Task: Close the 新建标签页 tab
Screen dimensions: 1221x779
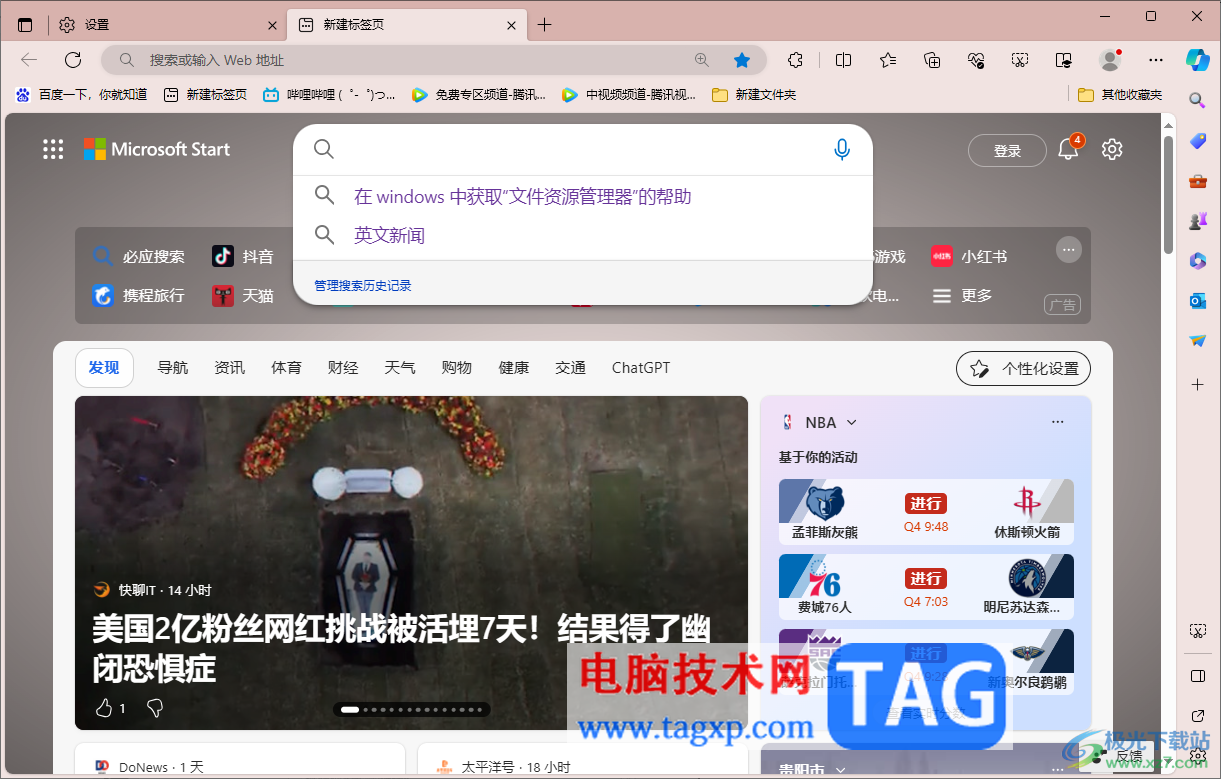Action: [x=512, y=25]
